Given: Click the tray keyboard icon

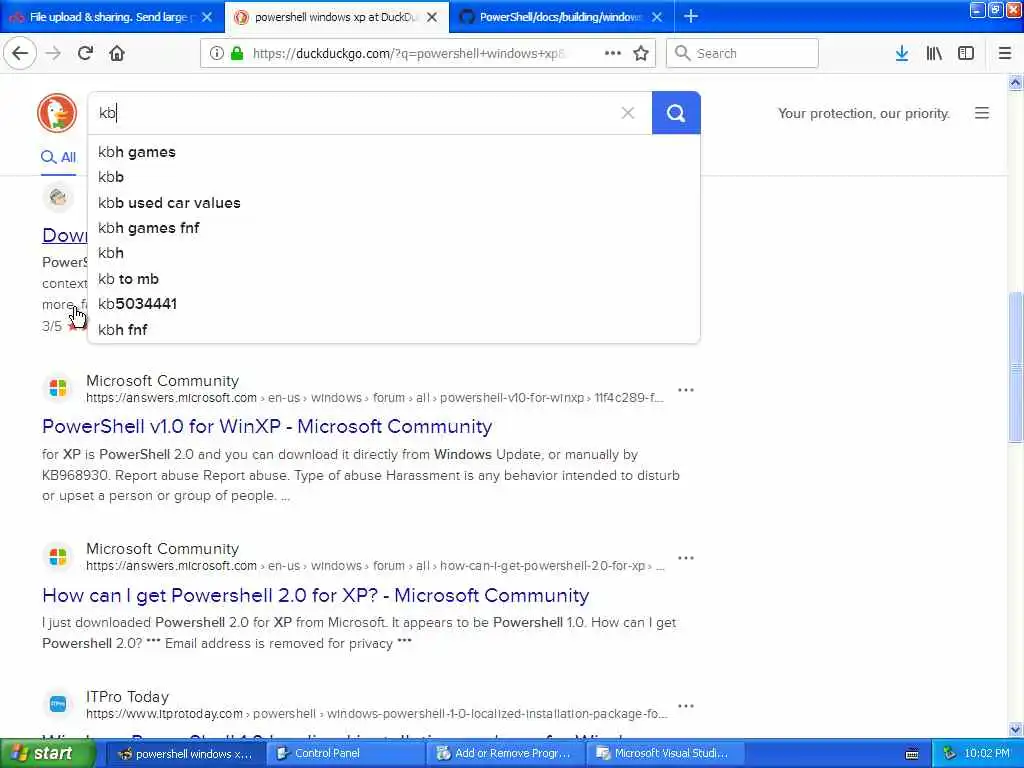Looking at the screenshot, I should click(x=912, y=754).
